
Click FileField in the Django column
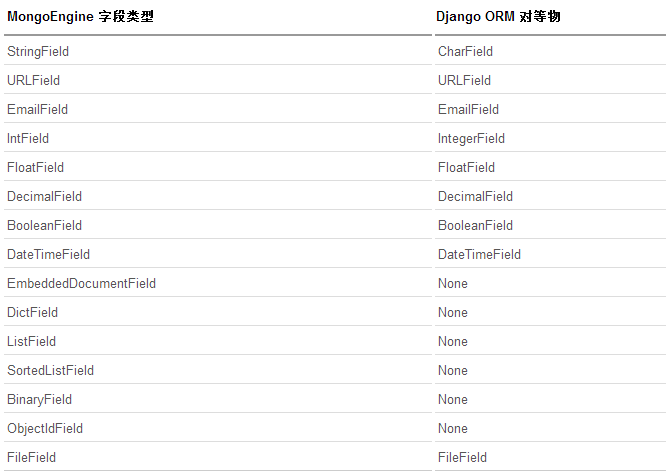pyautogui.click(x=462, y=457)
